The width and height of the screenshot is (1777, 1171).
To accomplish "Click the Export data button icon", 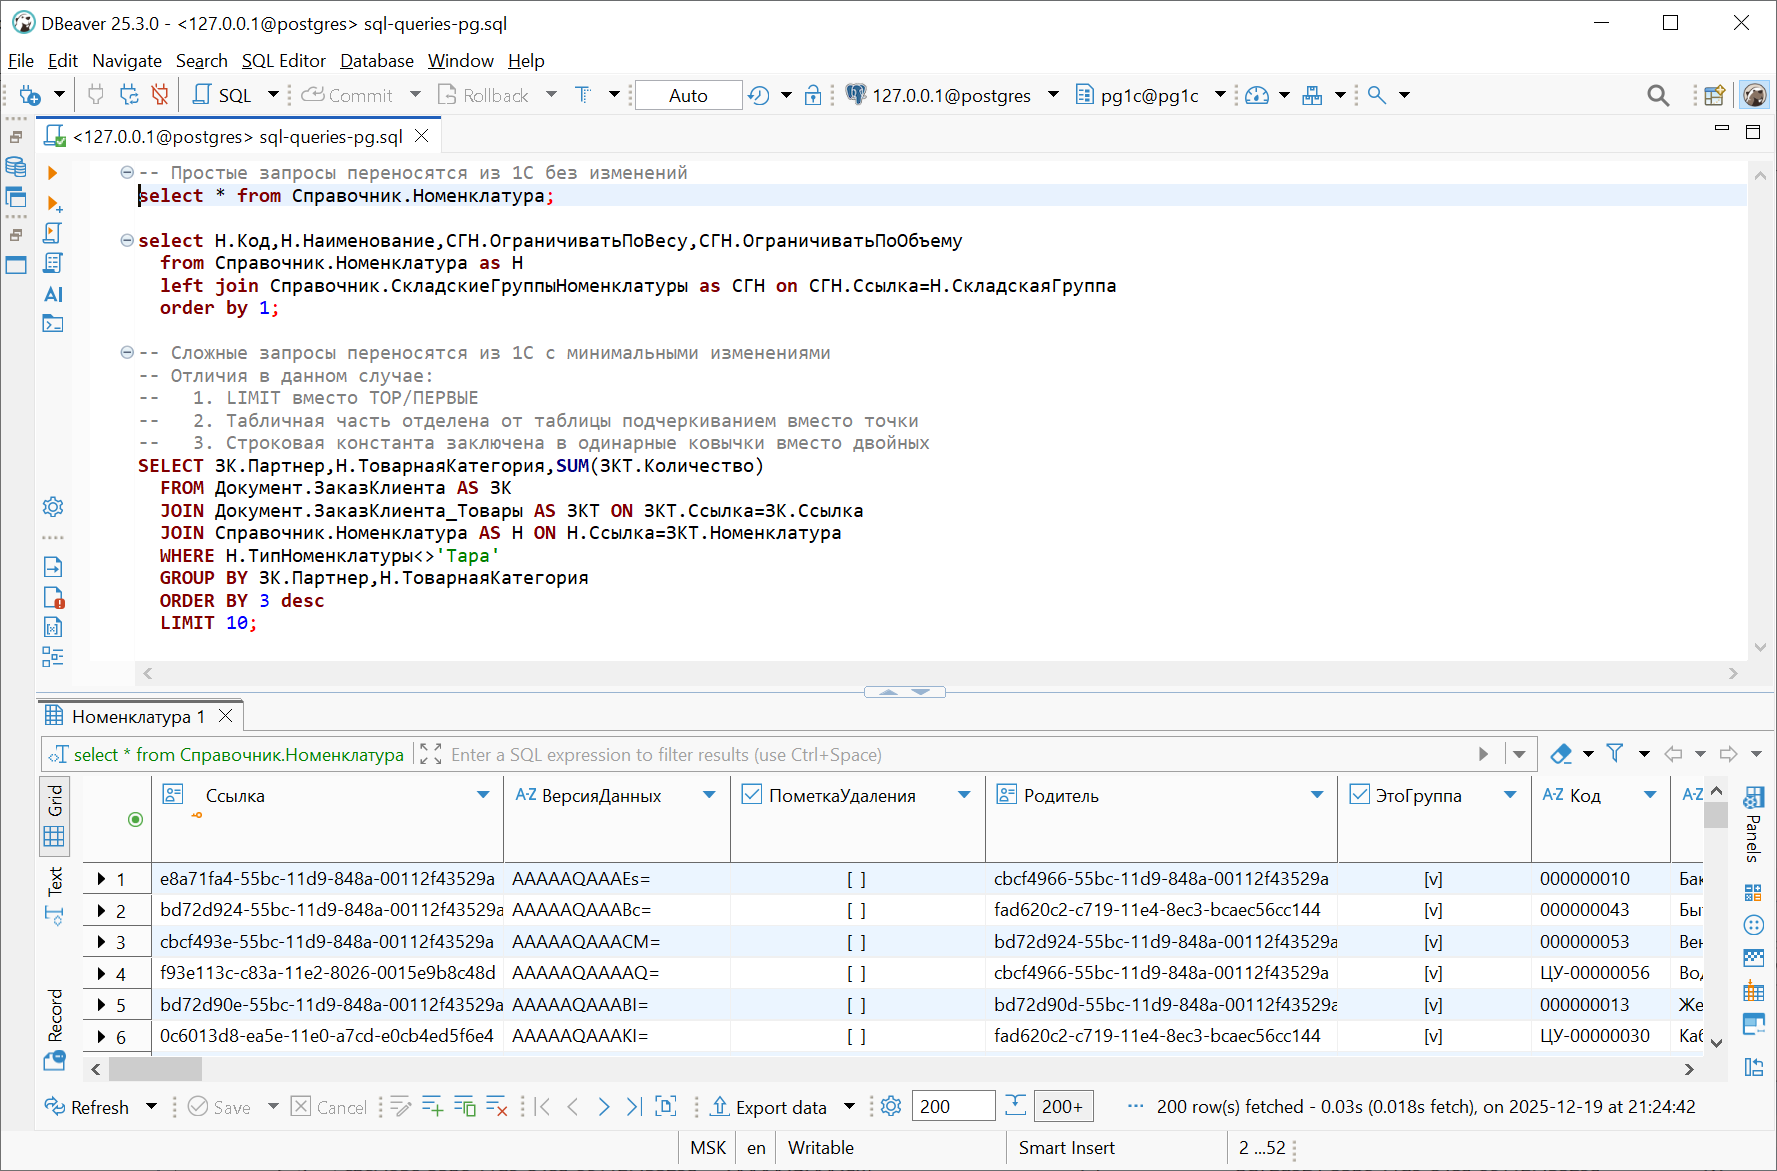I will [719, 1107].
